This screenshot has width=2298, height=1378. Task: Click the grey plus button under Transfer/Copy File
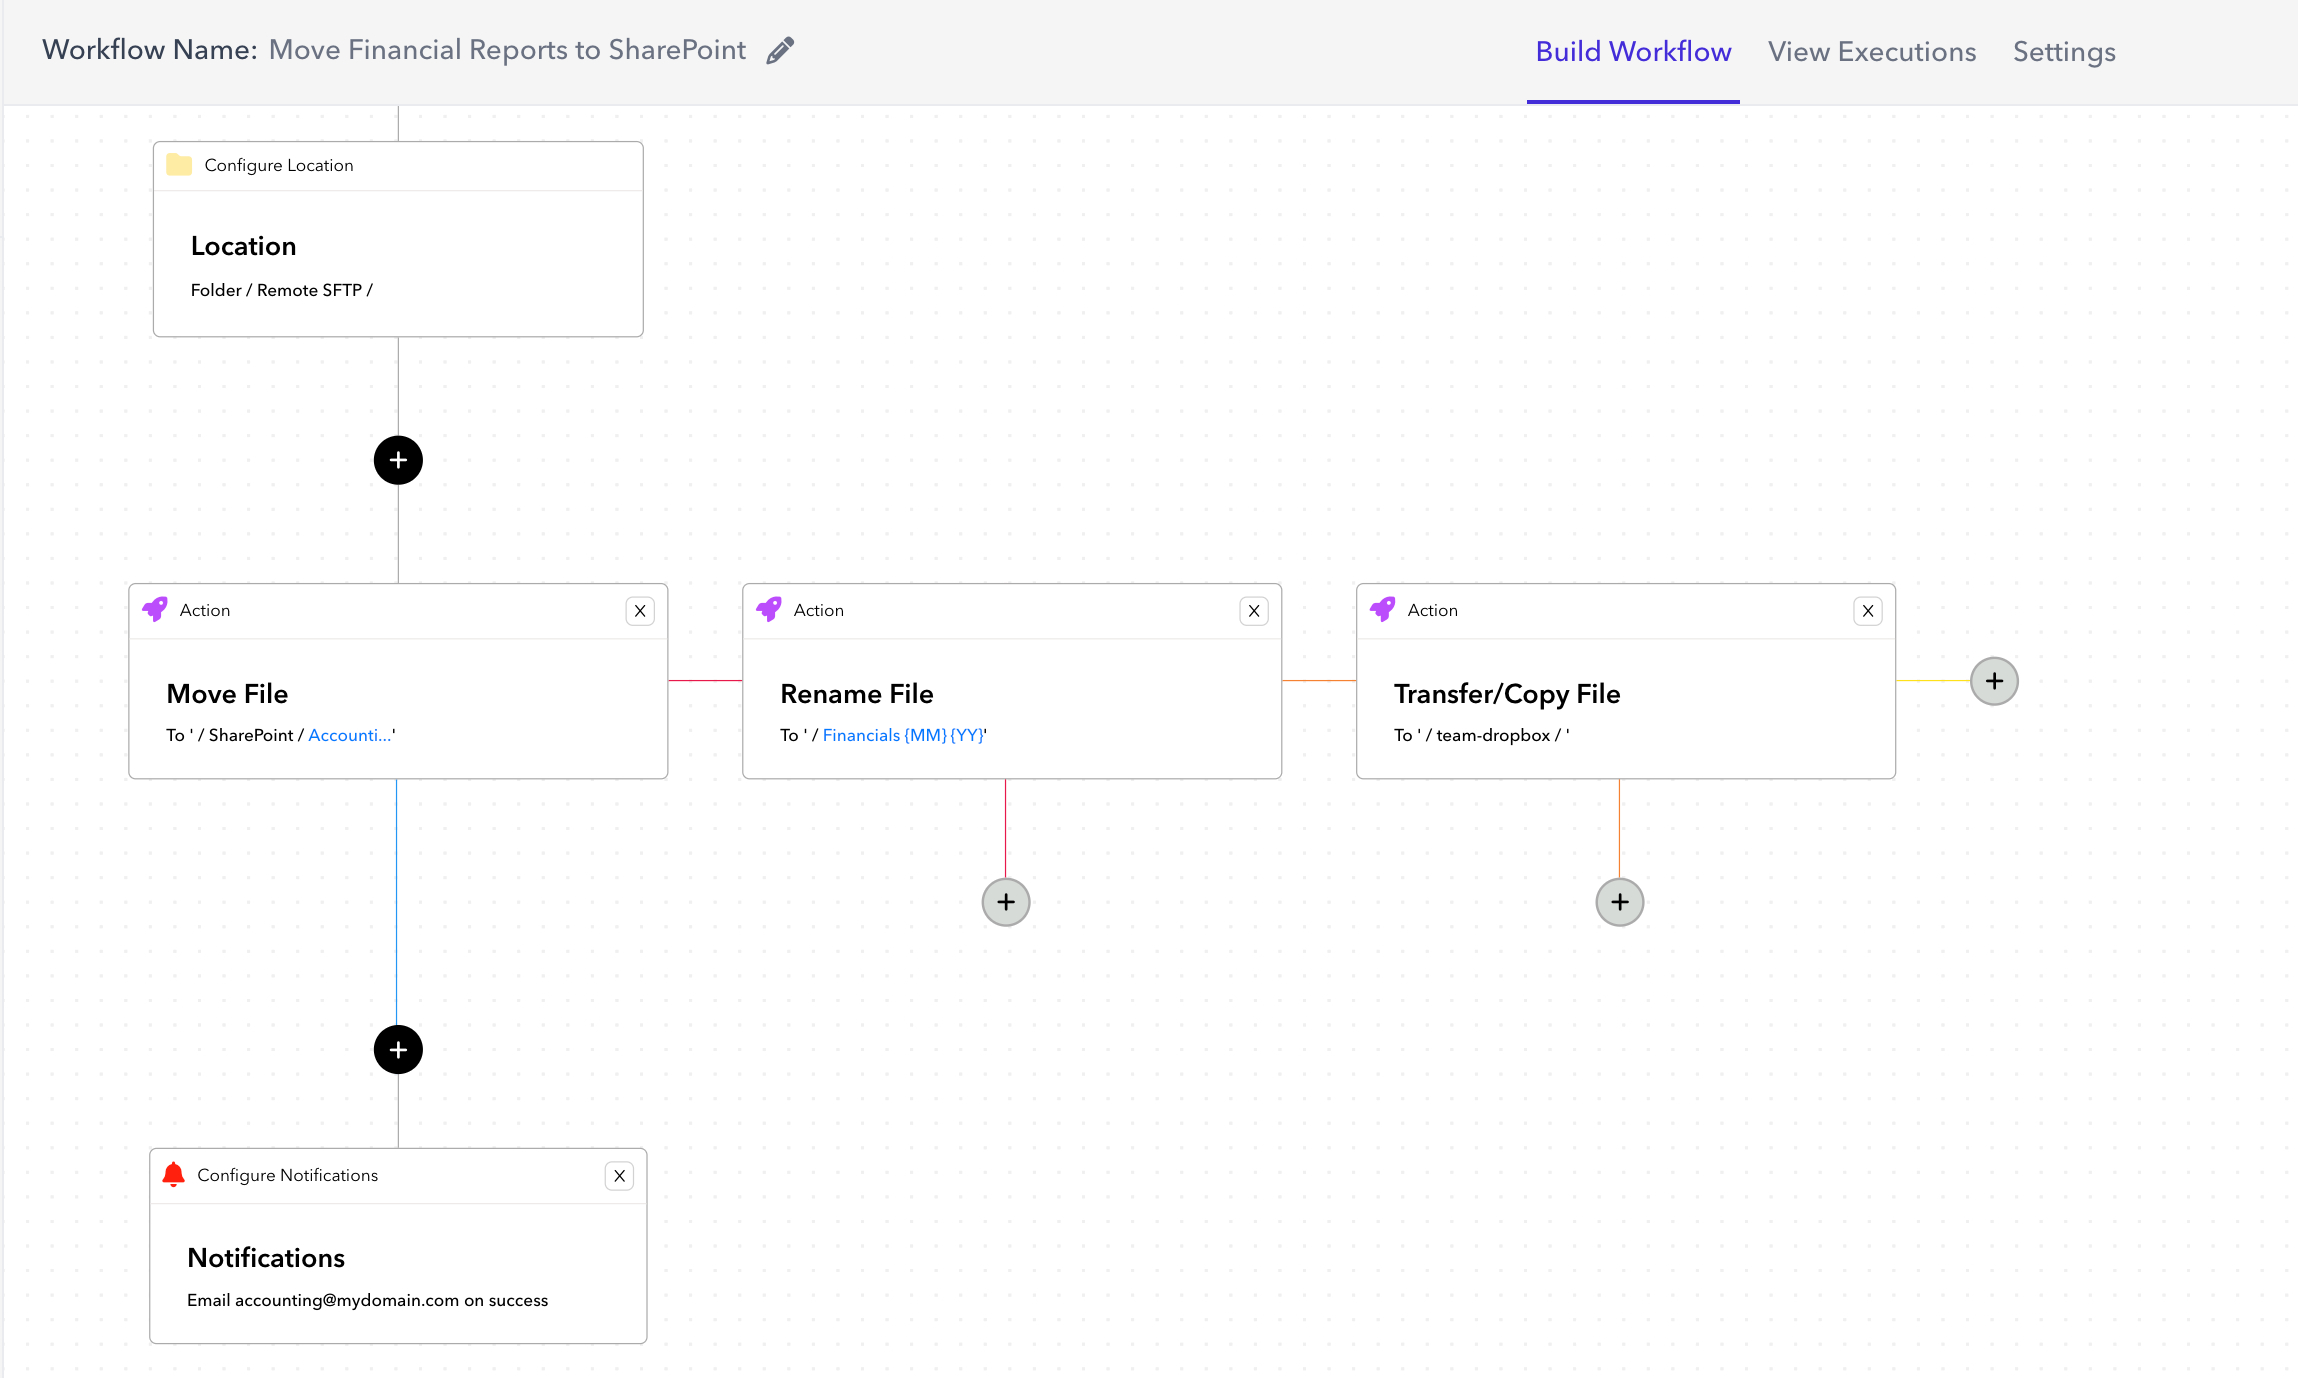(x=1620, y=902)
